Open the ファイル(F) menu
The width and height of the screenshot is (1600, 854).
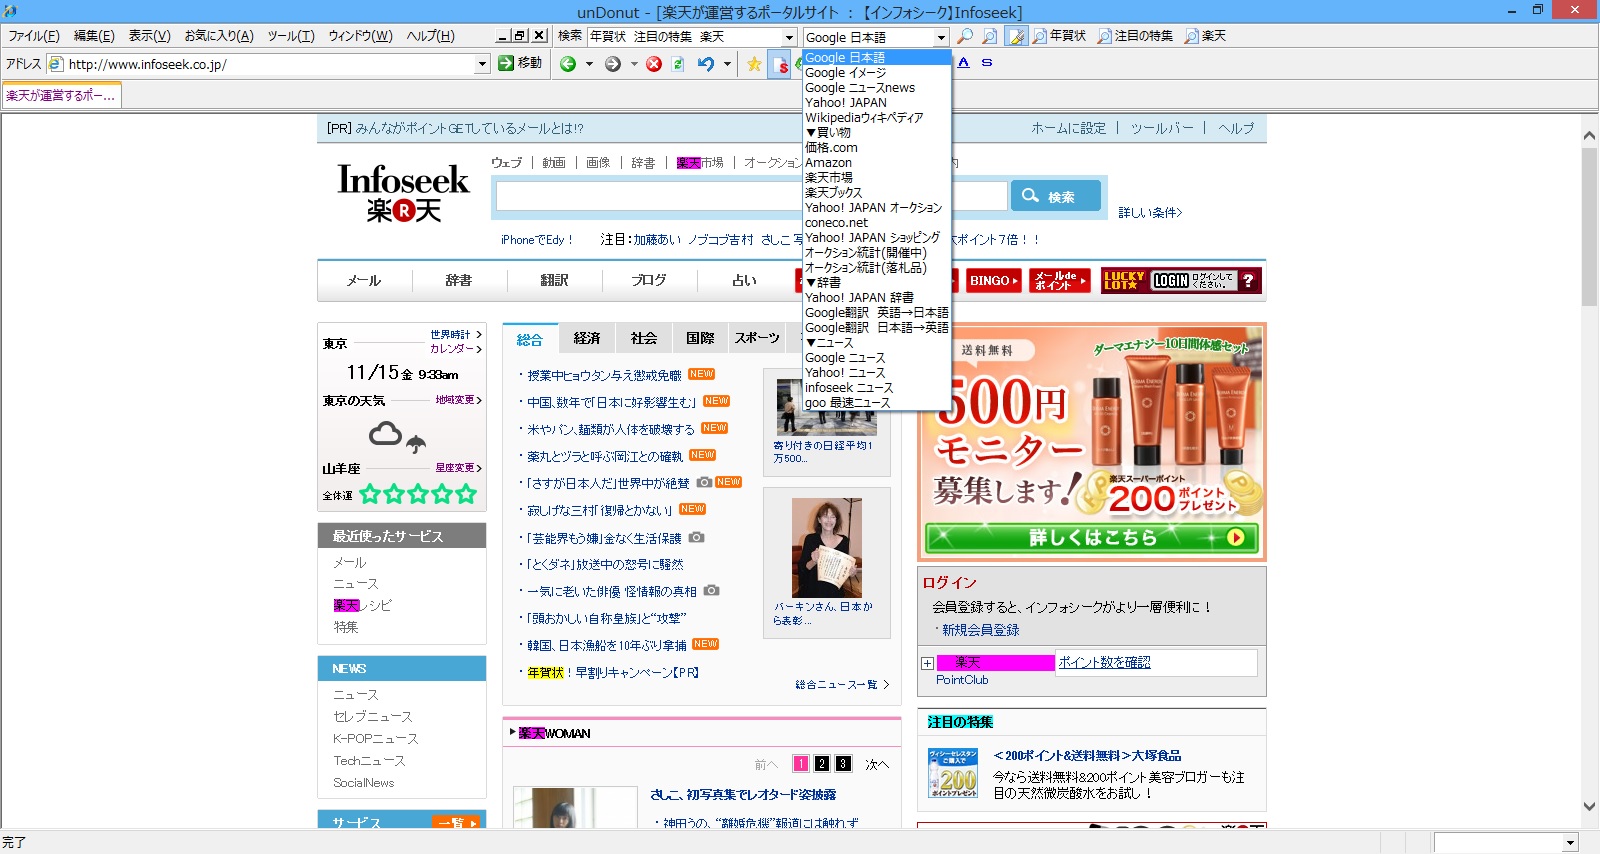(x=34, y=36)
